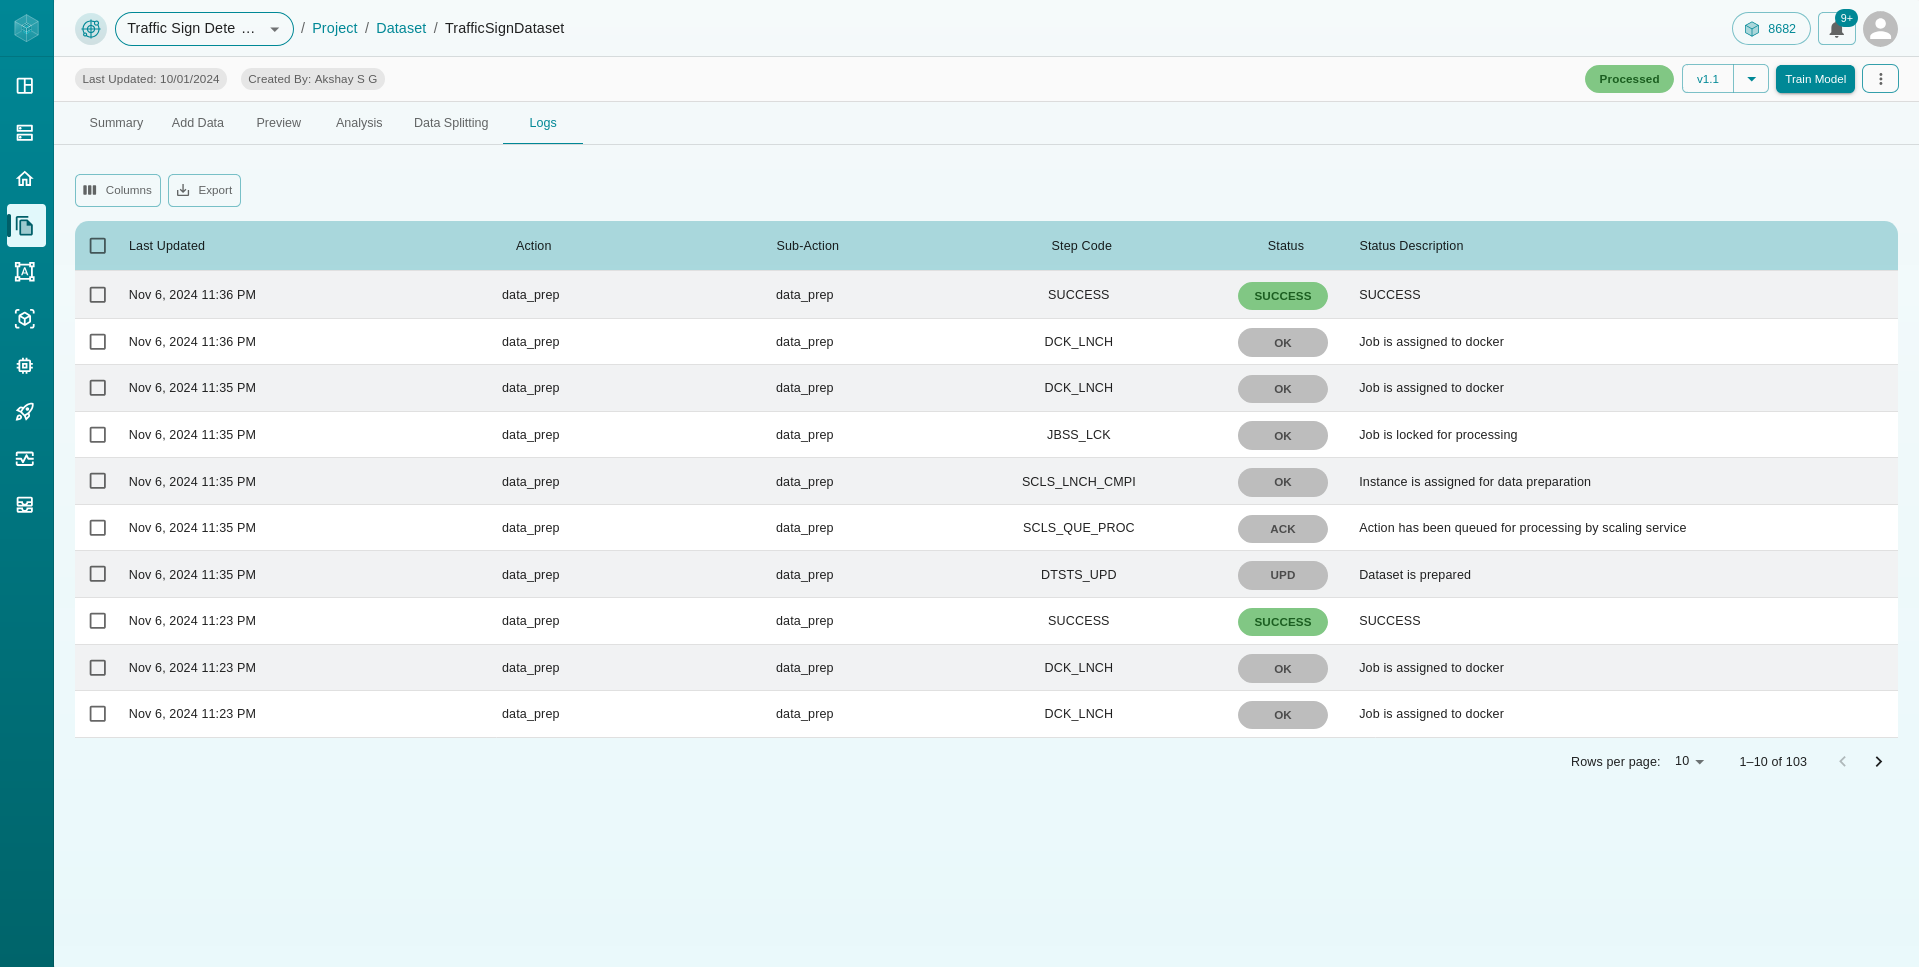Click the Train Model button
This screenshot has width=1920, height=967.
coord(1815,79)
